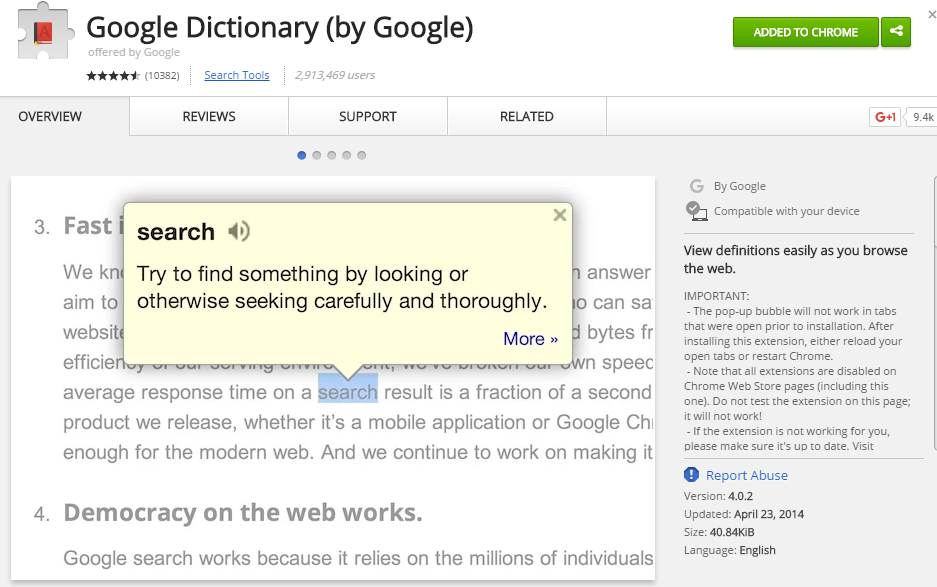This screenshot has height=587, width=937.
Task: Select the third screenshot carousel dot
Action: (x=332, y=155)
